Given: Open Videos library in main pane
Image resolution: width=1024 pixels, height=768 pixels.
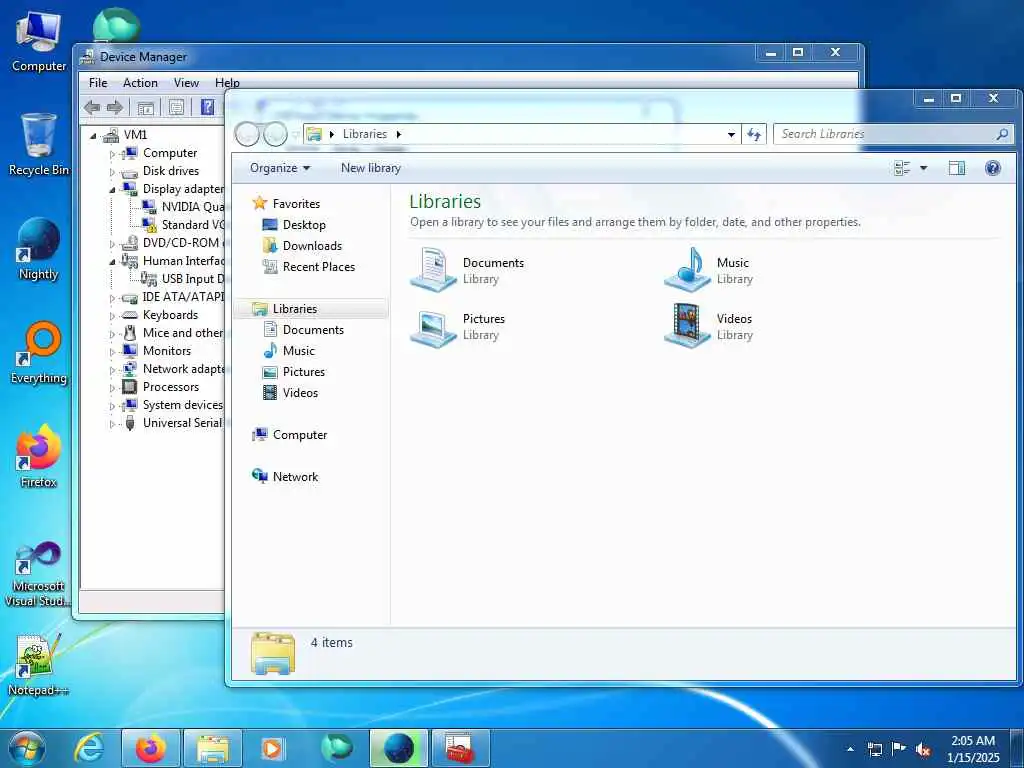Looking at the screenshot, I should tap(709, 326).
